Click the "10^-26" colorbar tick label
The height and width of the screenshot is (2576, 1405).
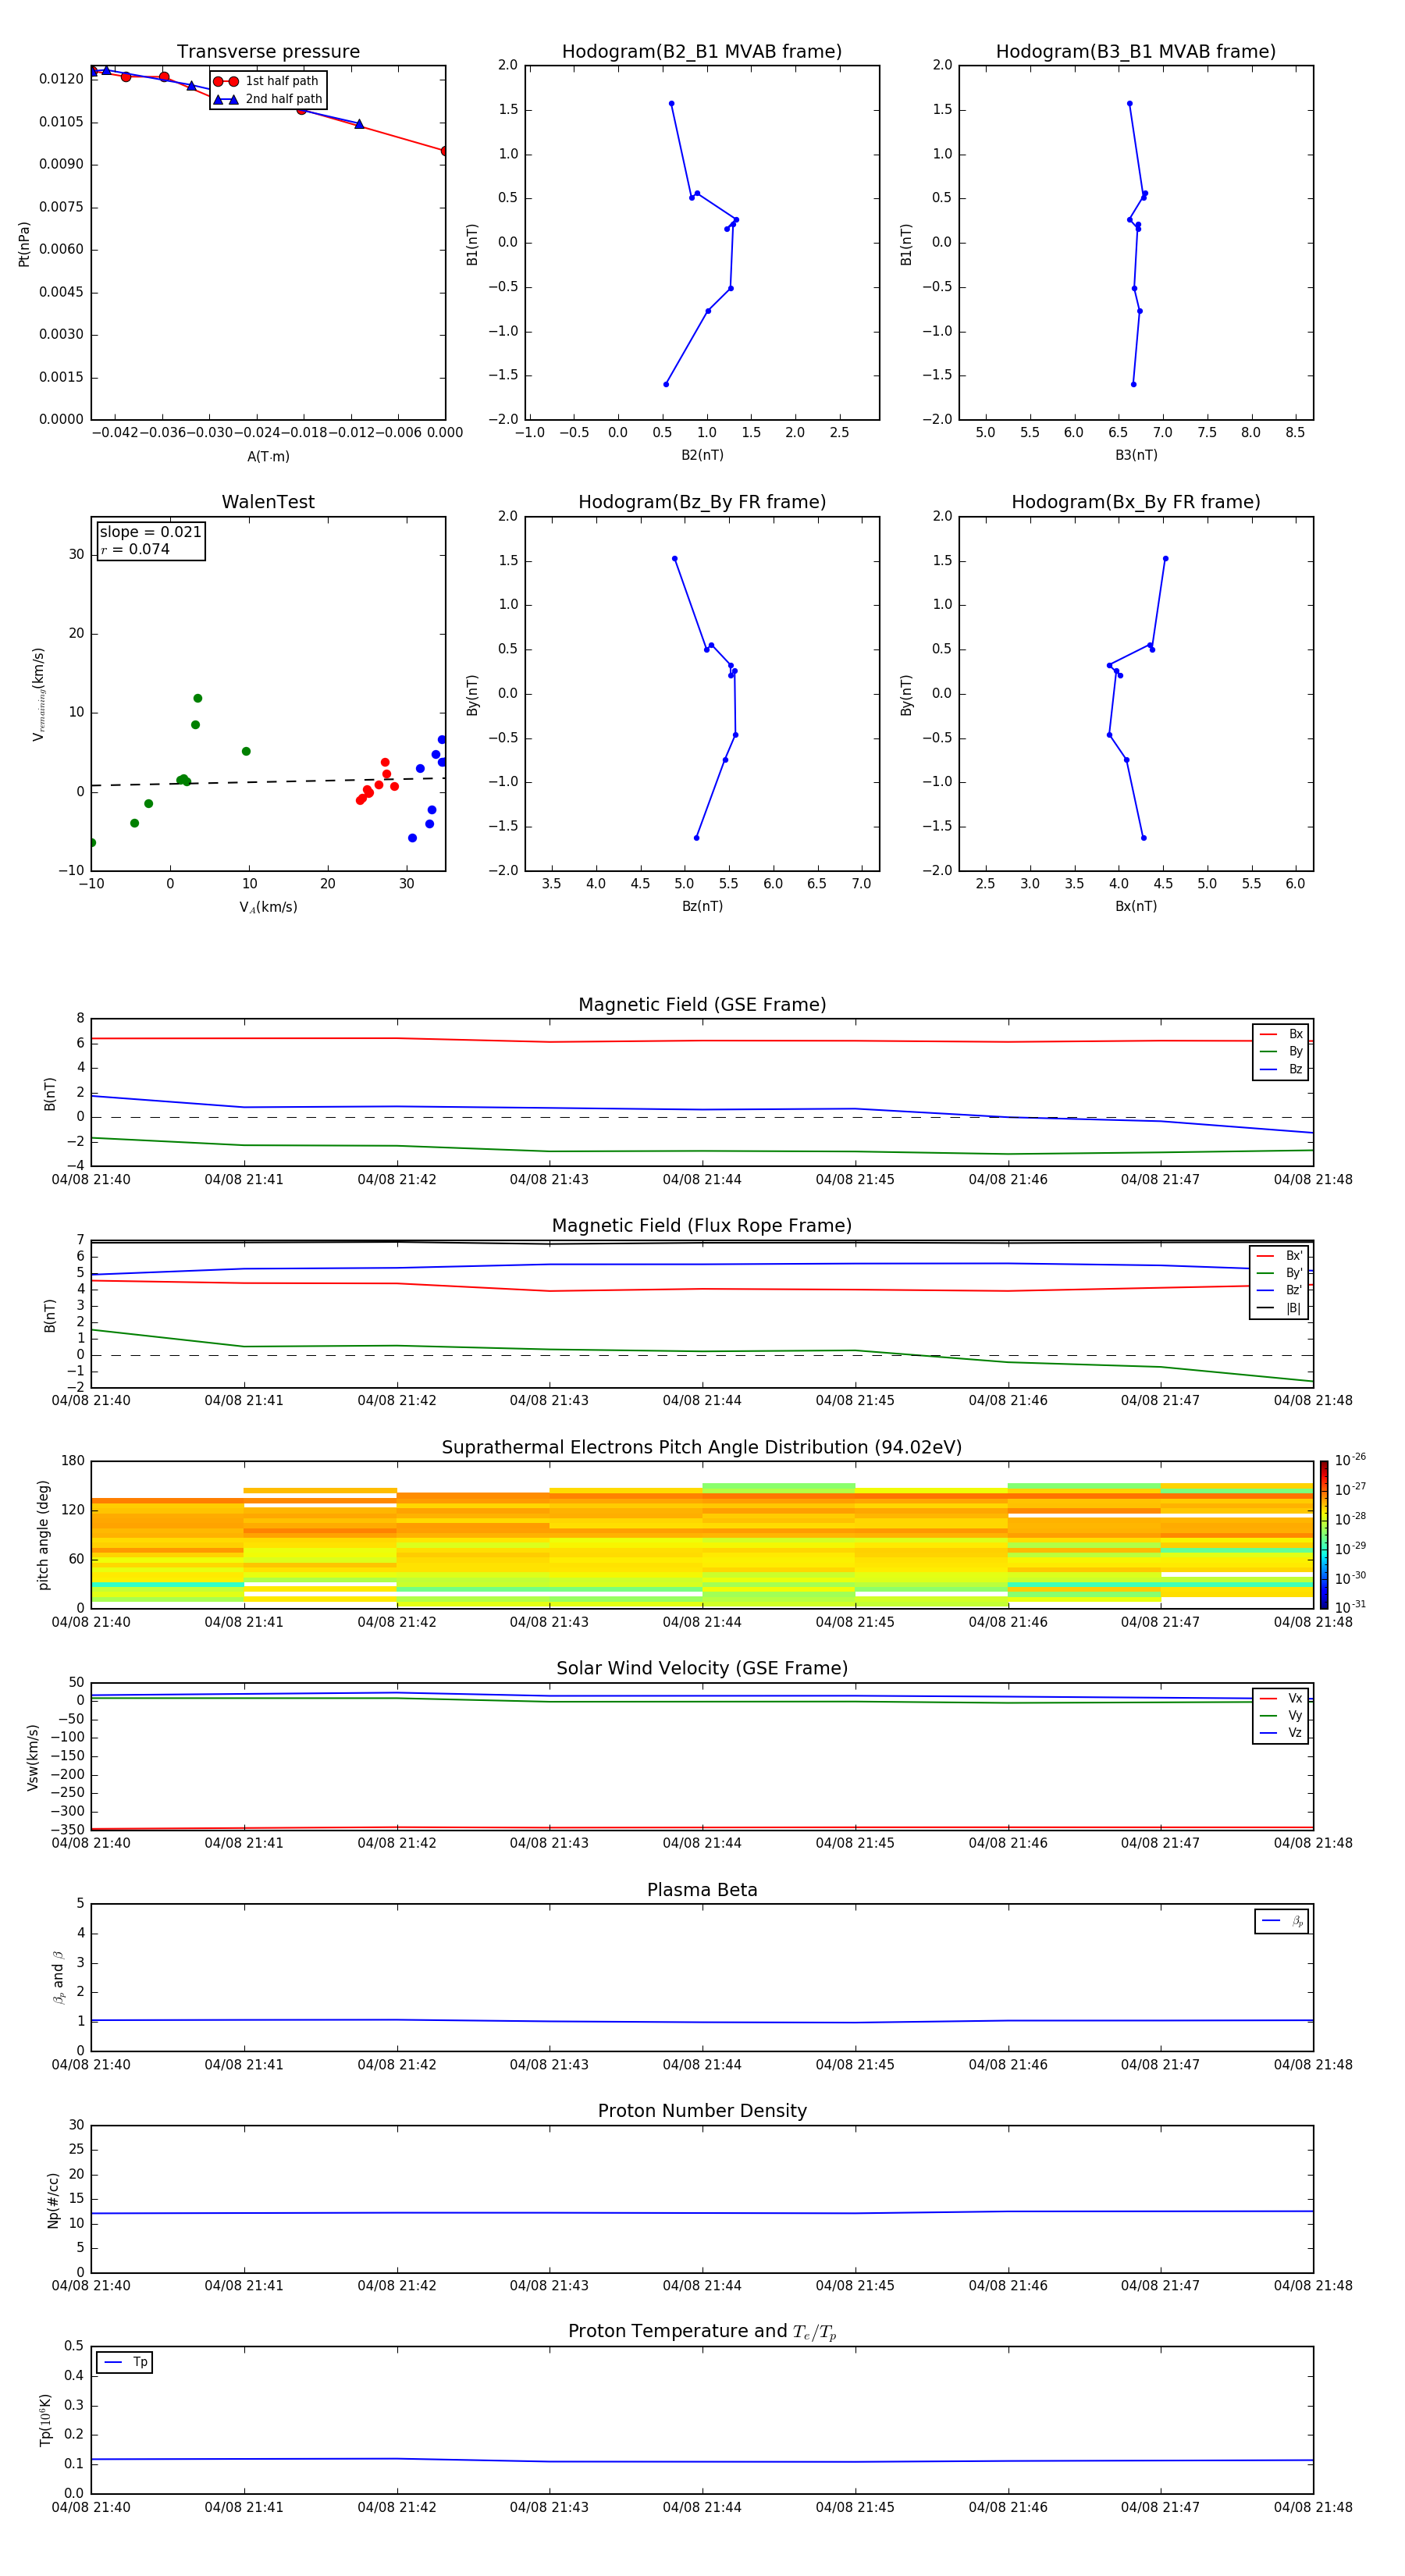pos(1350,1460)
